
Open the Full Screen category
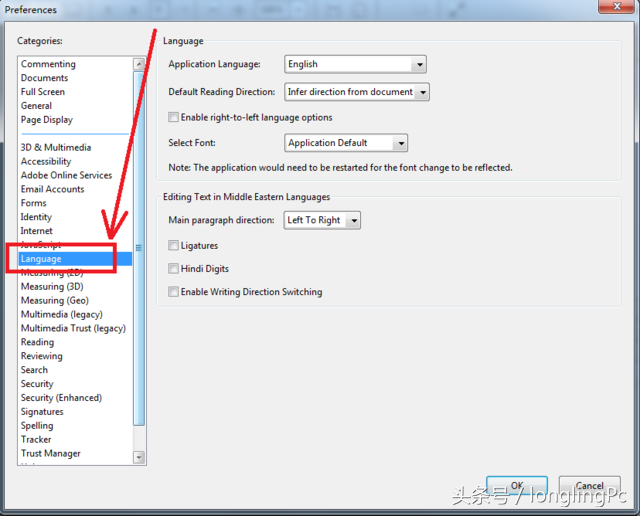click(43, 92)
